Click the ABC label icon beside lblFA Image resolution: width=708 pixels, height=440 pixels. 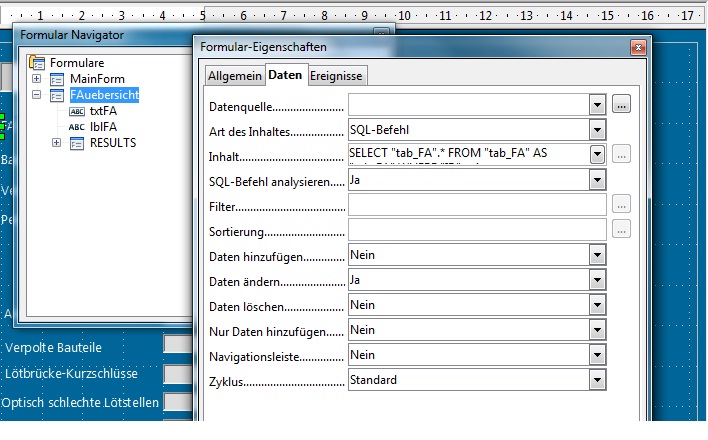pyautogui.click(x=77, y=127)
